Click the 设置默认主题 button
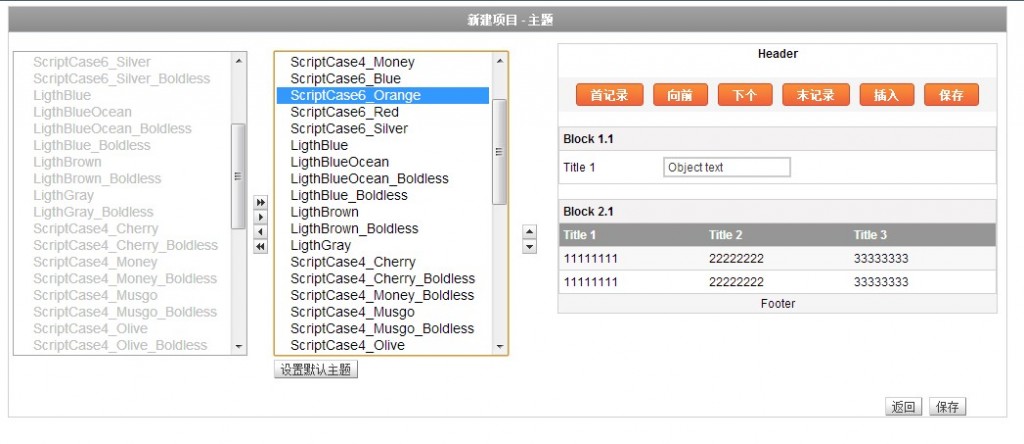Viewport: 1024px width, 444px height. [316, 370]
